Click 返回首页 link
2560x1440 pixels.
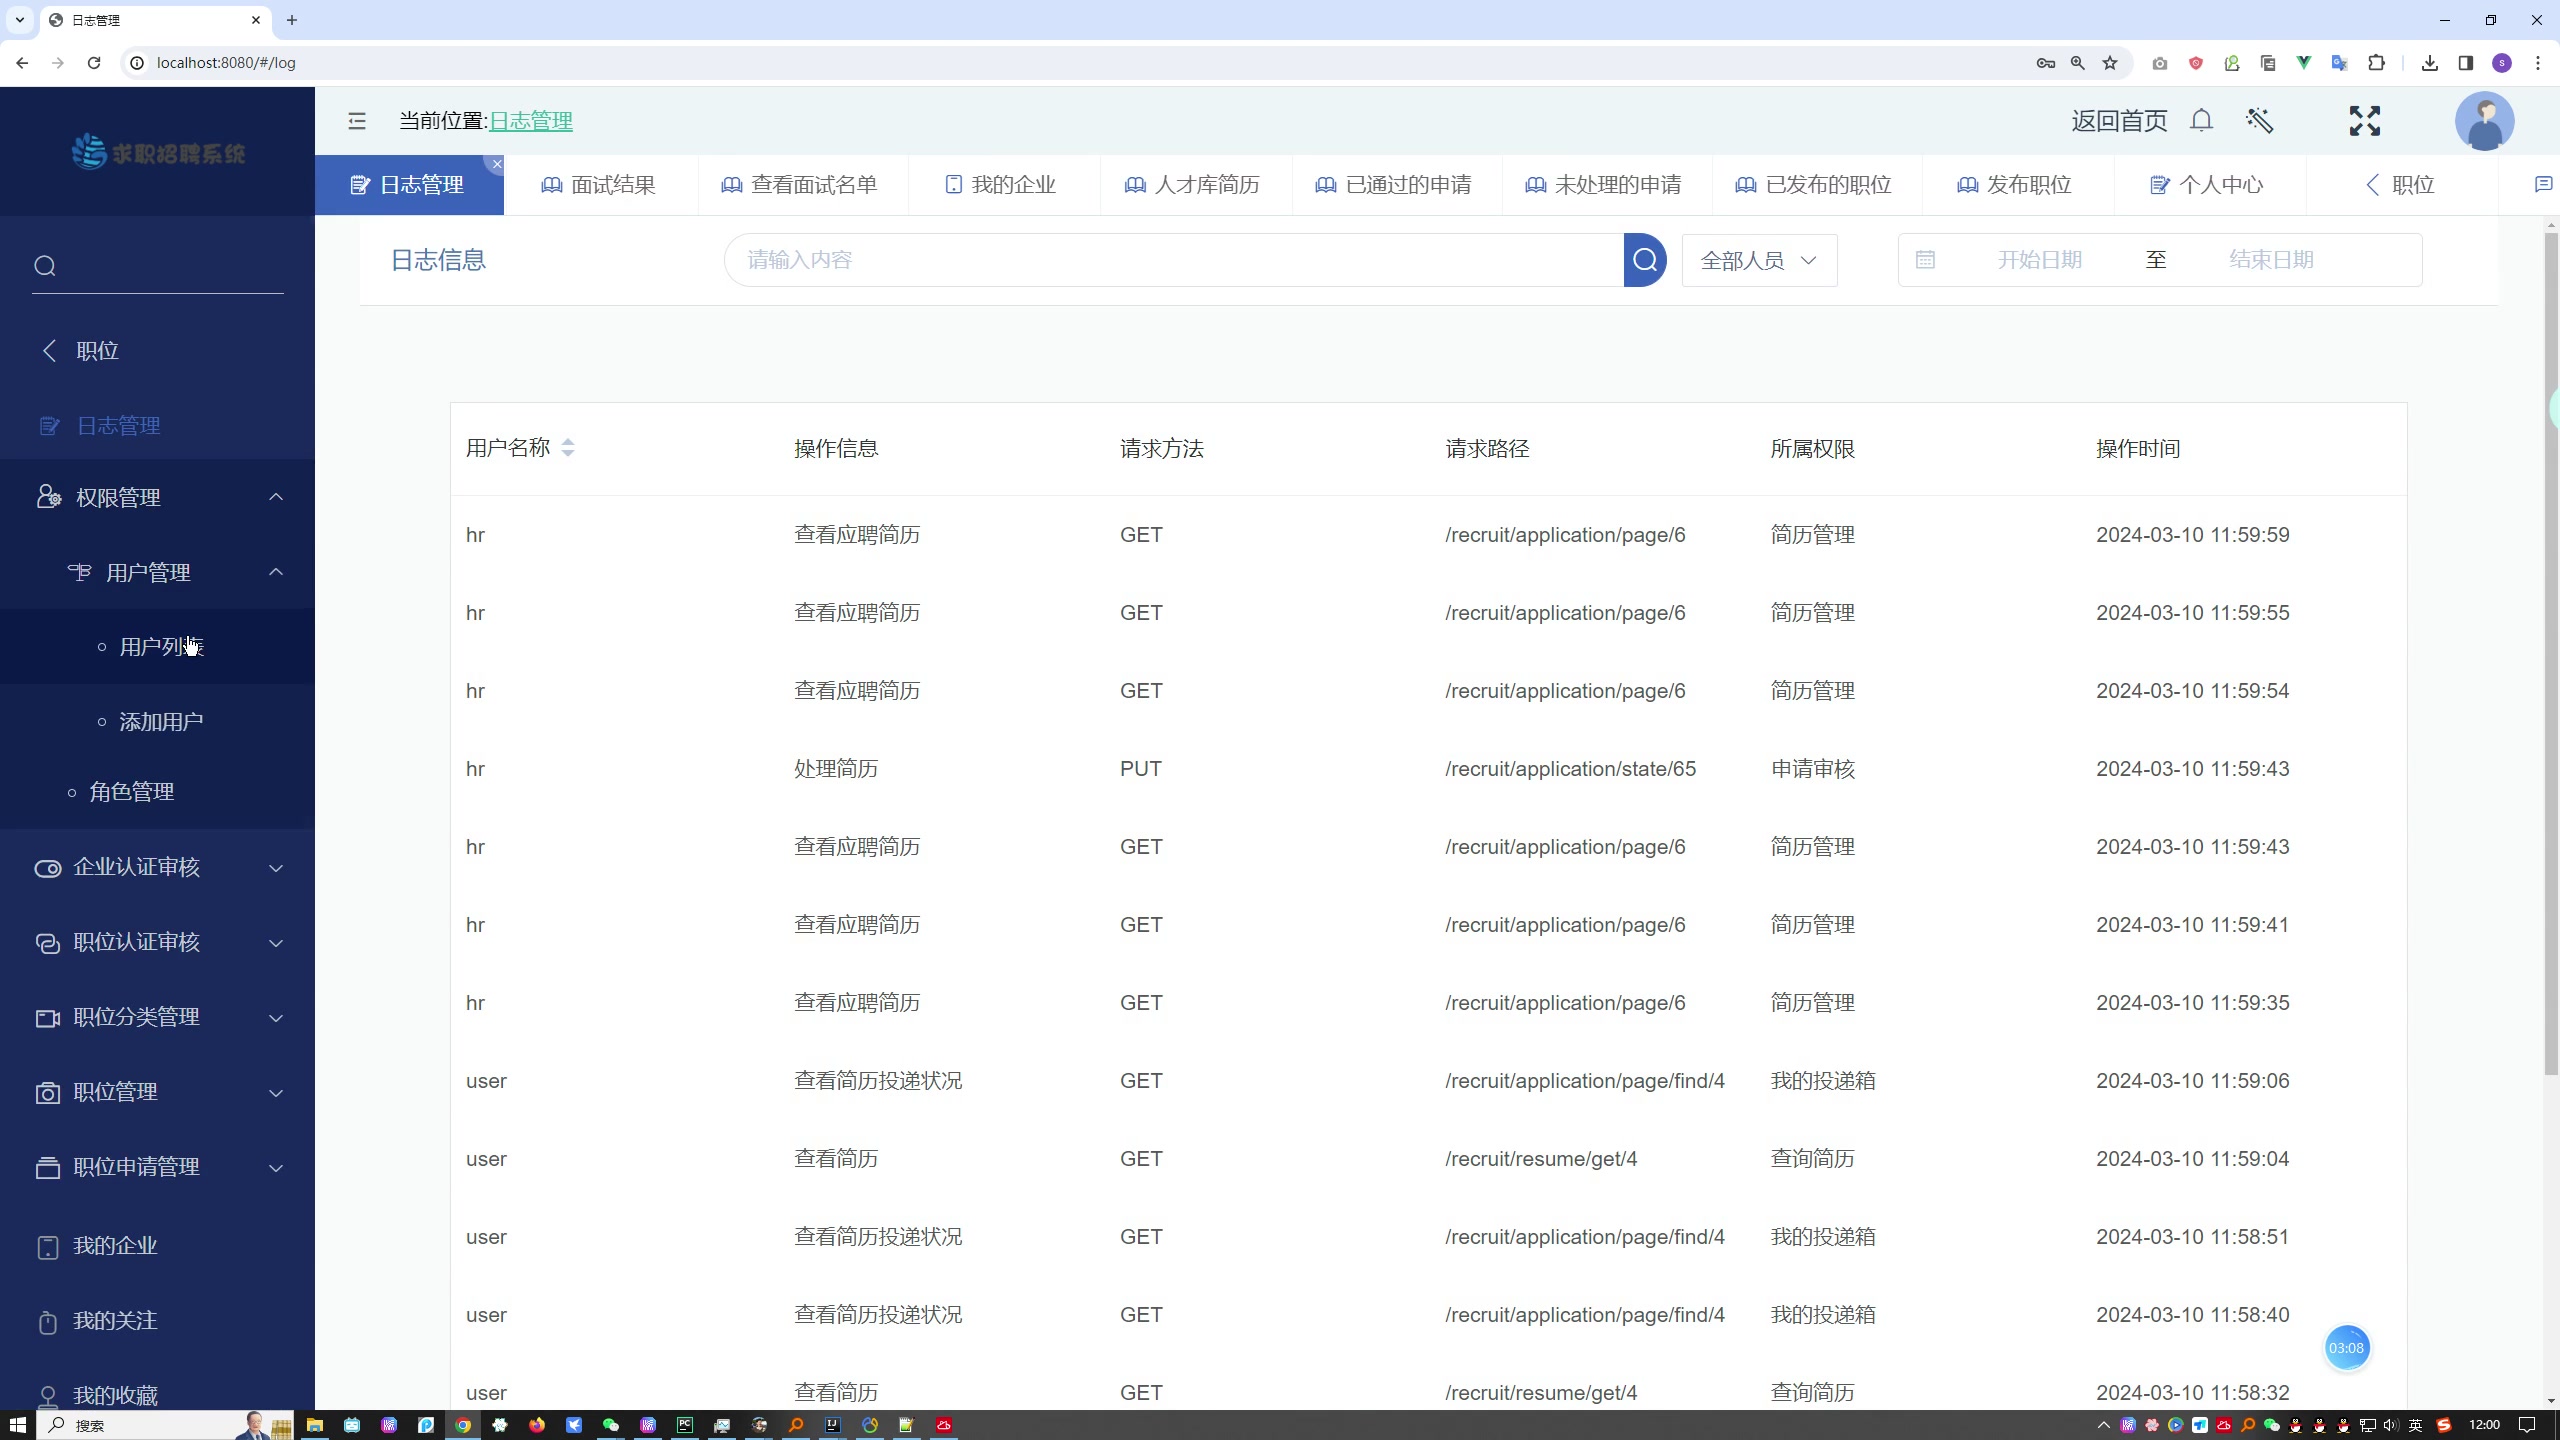(x=2119, y=121)
